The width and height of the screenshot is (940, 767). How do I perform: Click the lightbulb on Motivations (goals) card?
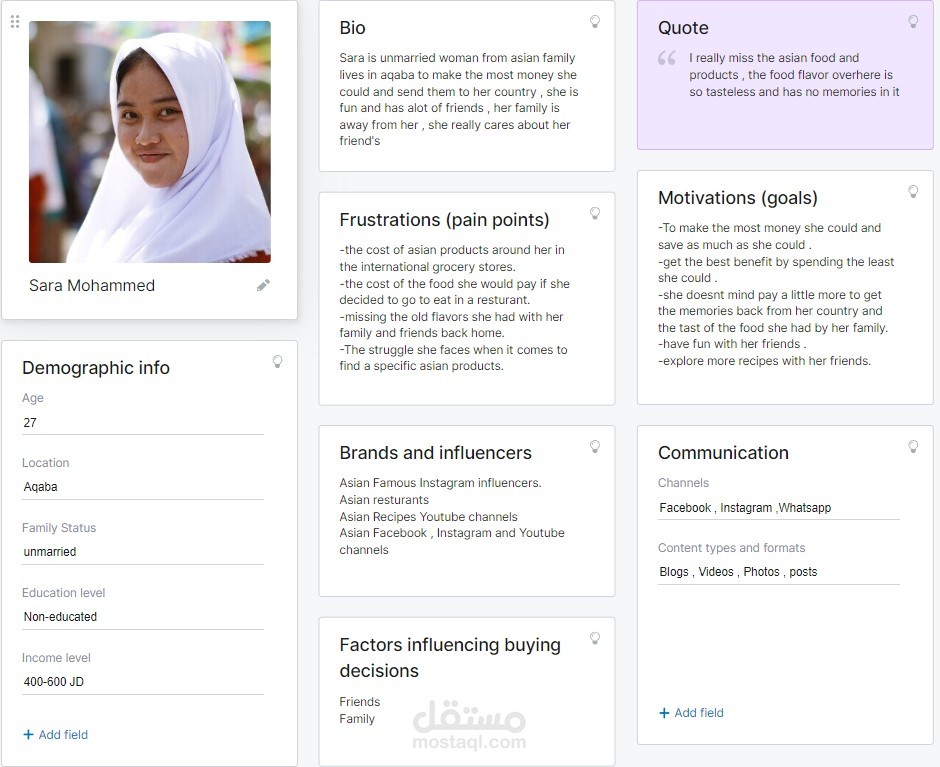(x=913, y=191)
